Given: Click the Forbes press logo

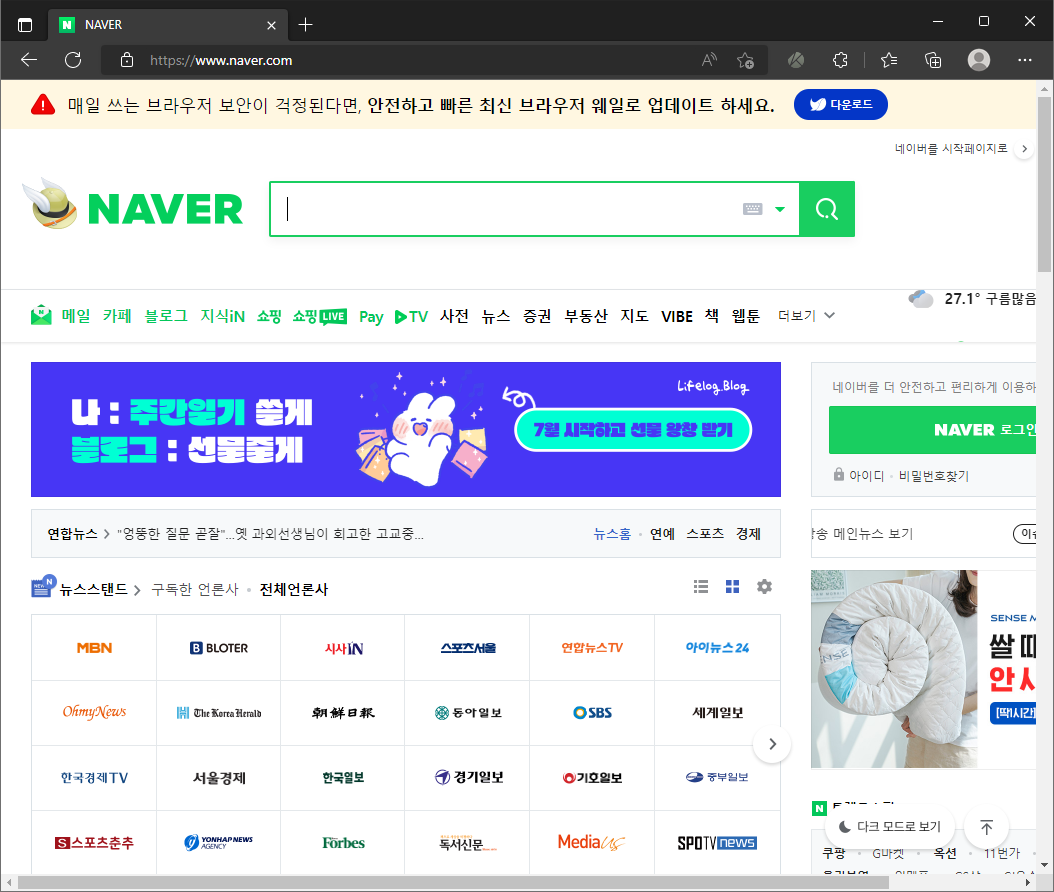Looking at the screenshot, I should 343,843.
